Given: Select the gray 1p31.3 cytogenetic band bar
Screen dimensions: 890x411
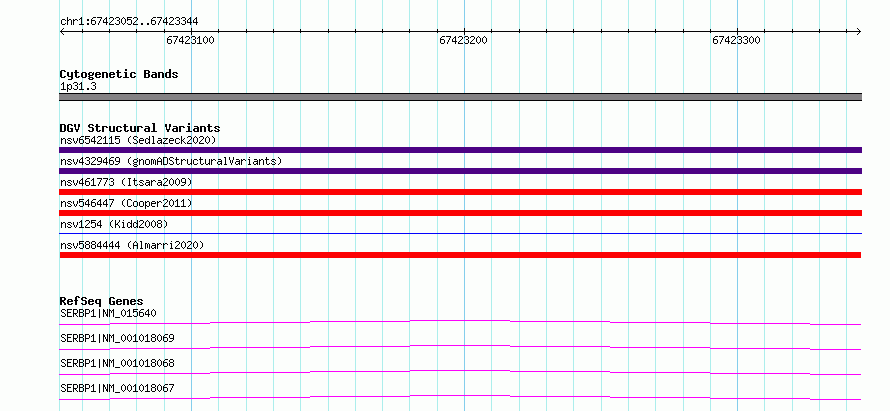Looking at the screenshot, I should coord(460,97).
